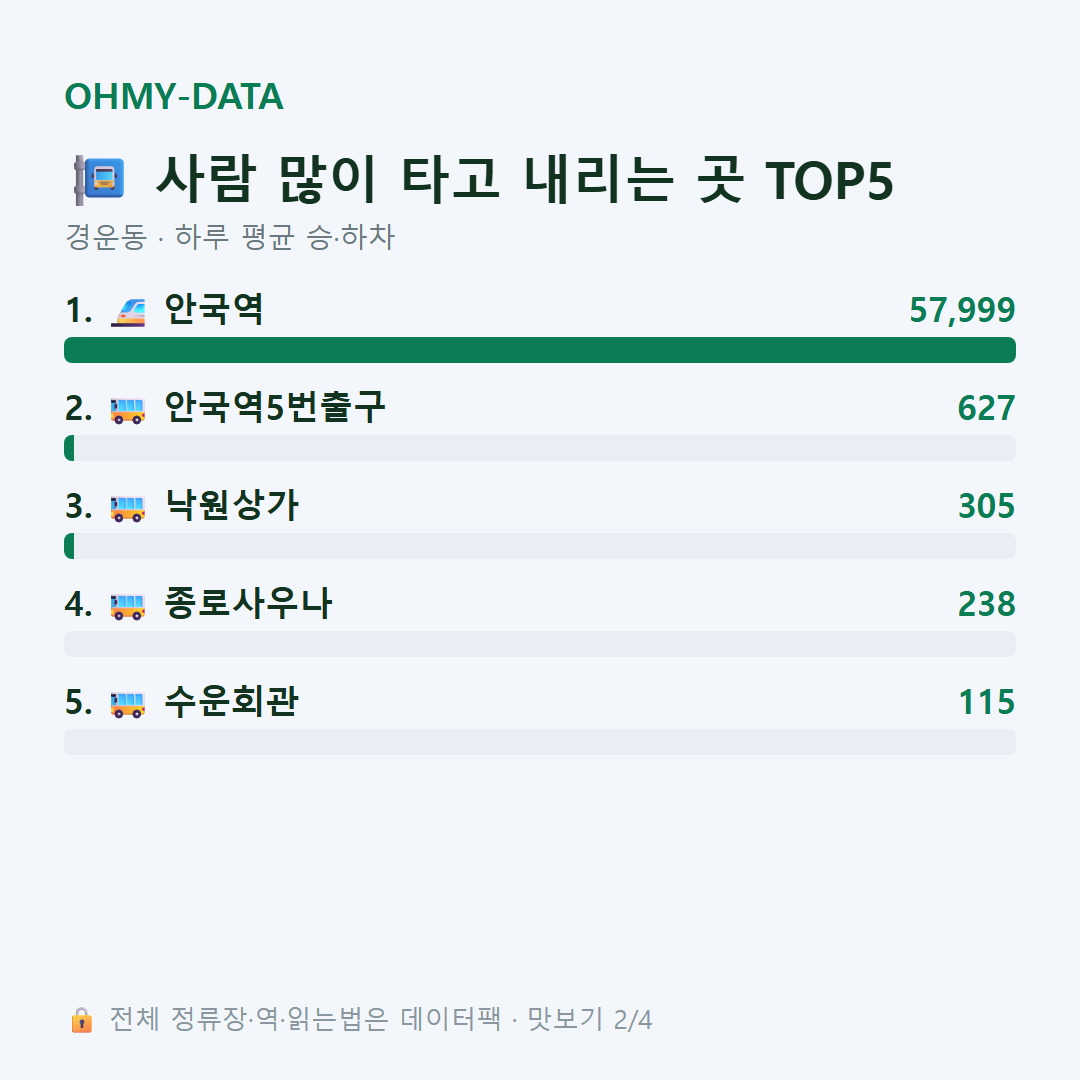Click the bus icon beside 낙원상가
The height and width of the screenshot is (1080, 1080).
[128, 508]
